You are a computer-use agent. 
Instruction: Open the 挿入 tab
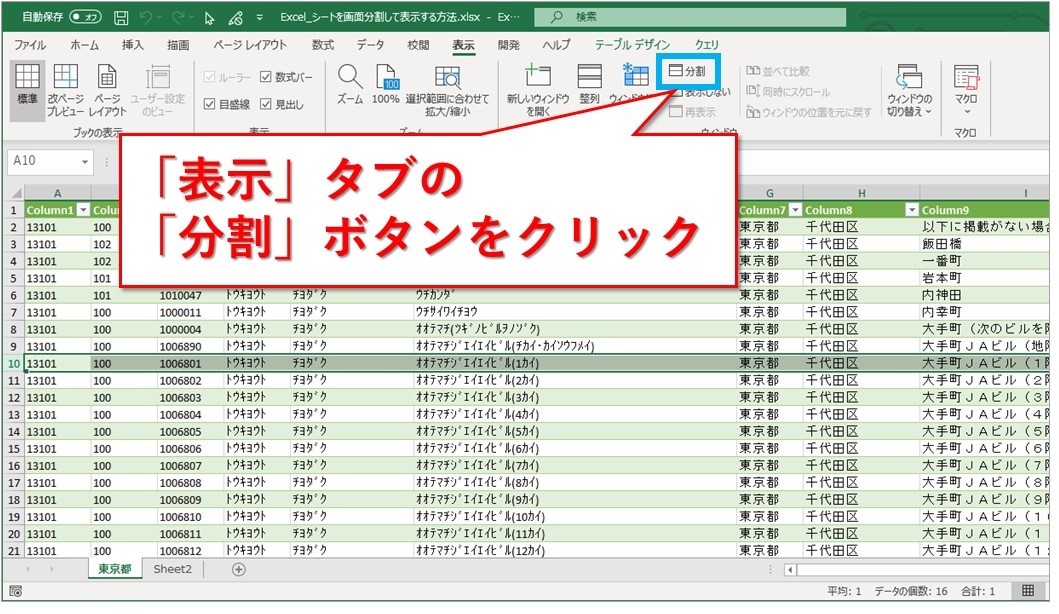tap(132, 45)
